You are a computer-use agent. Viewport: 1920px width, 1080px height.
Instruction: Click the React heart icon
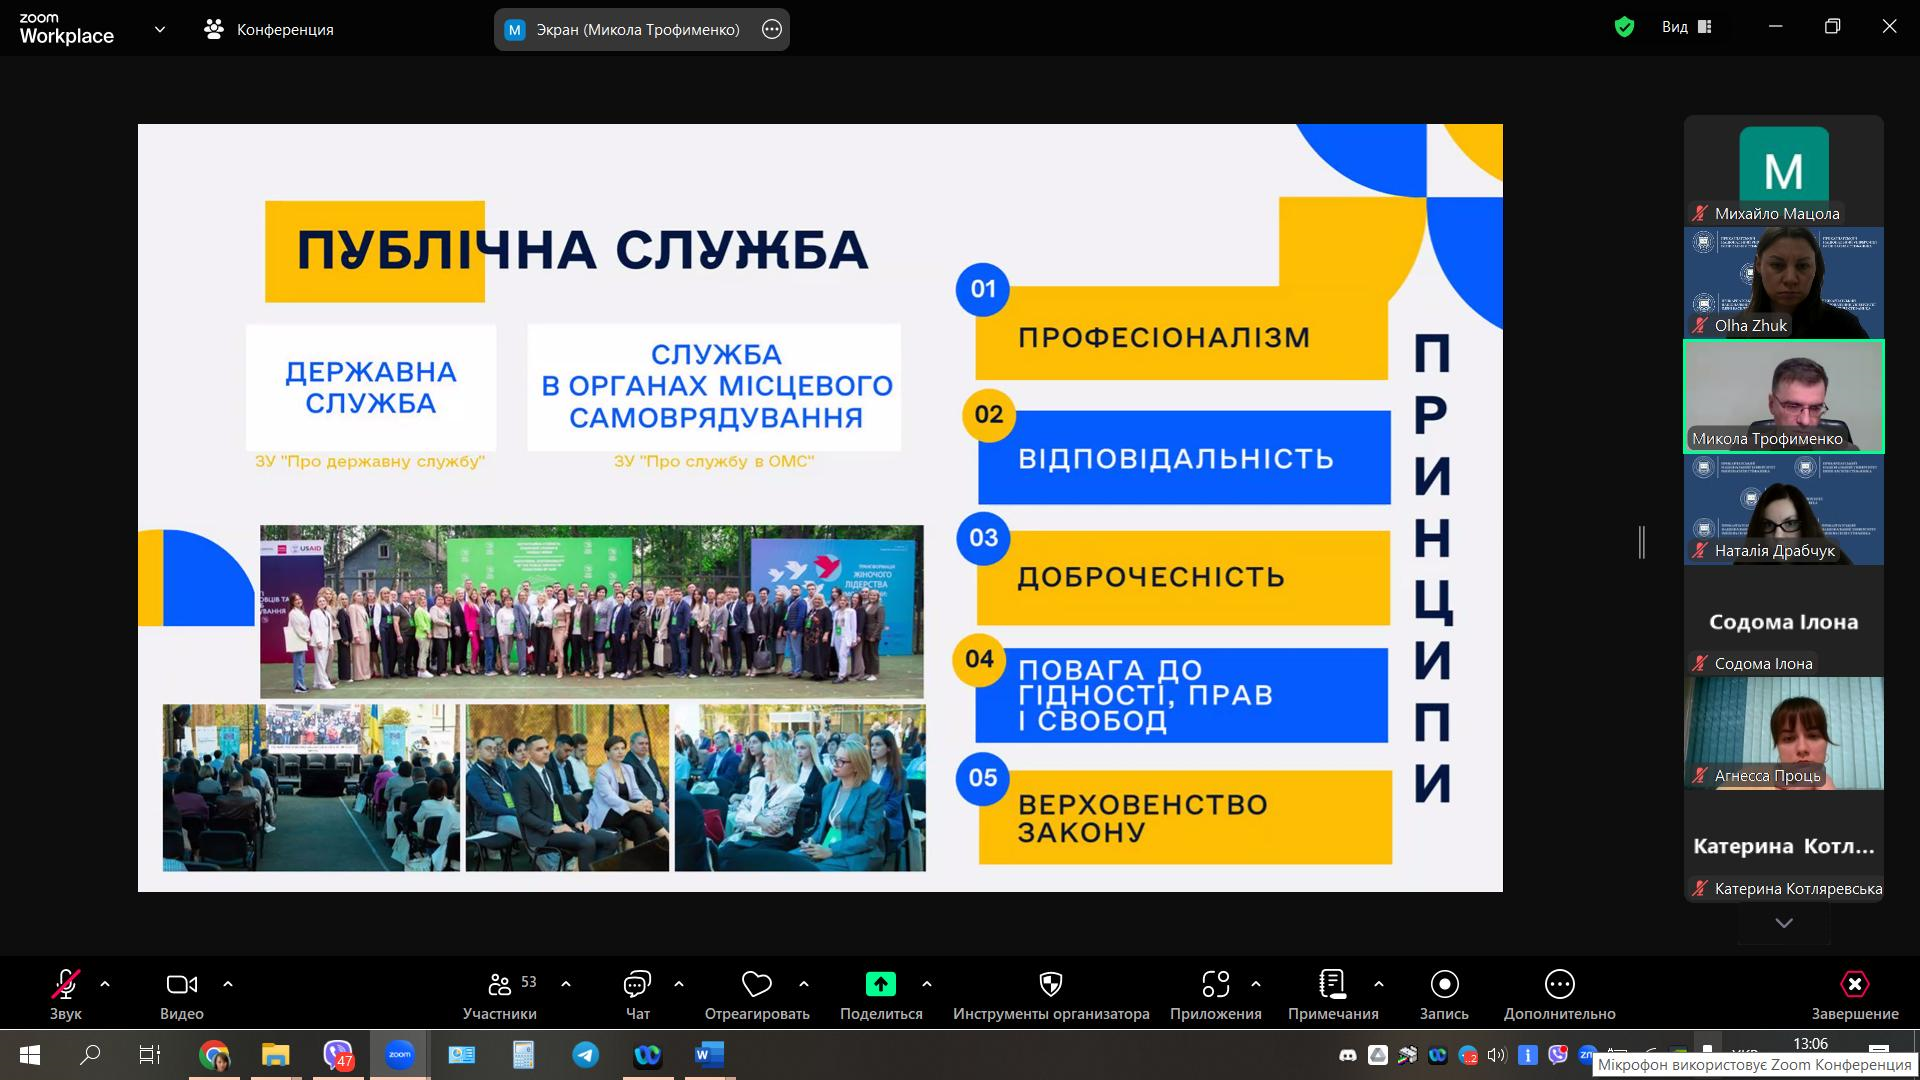coord(756,985)
